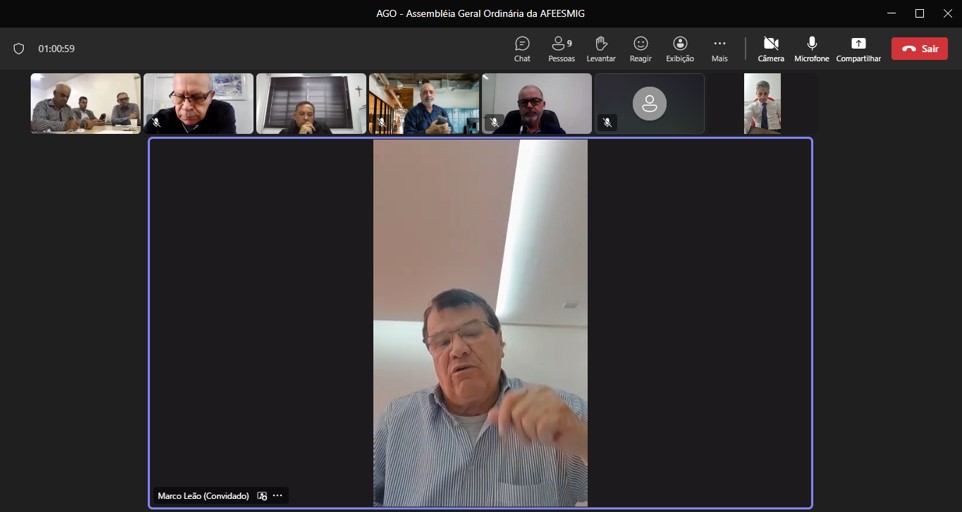Raise hand with Levantar button
This screenshot has width=962, height=512.
[x=601, y=48]
